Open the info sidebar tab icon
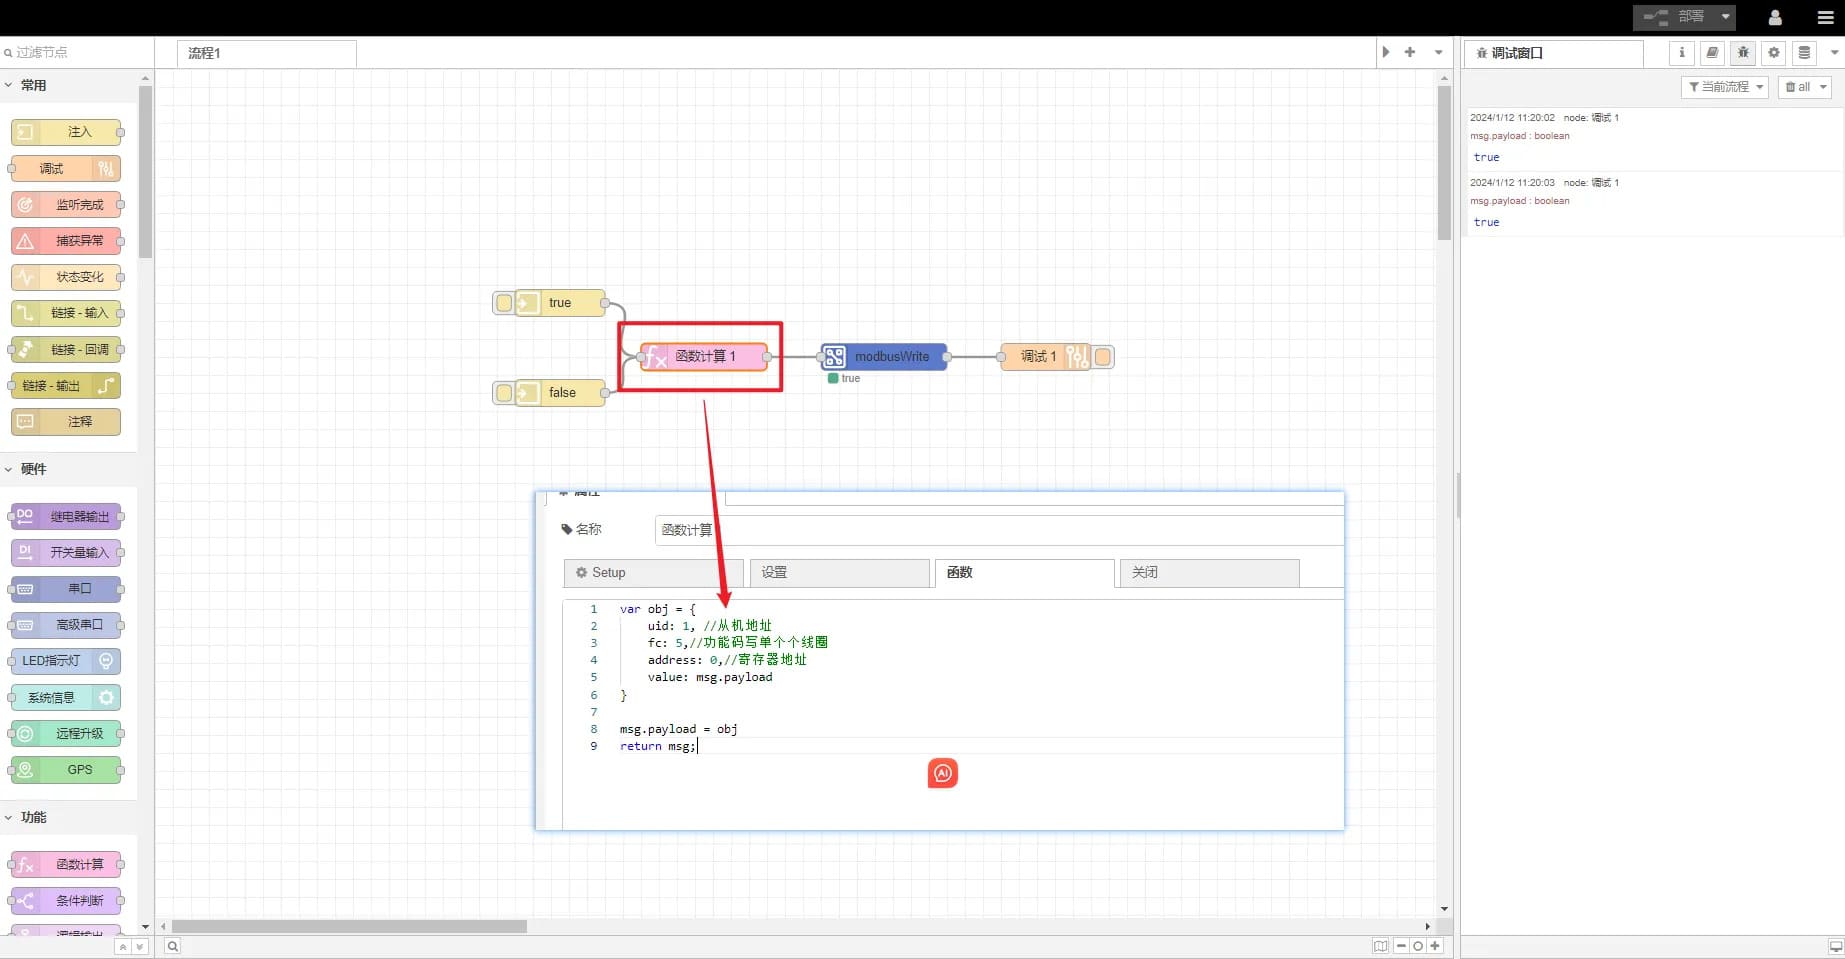1845x959 pixels. click(1681, 53)
